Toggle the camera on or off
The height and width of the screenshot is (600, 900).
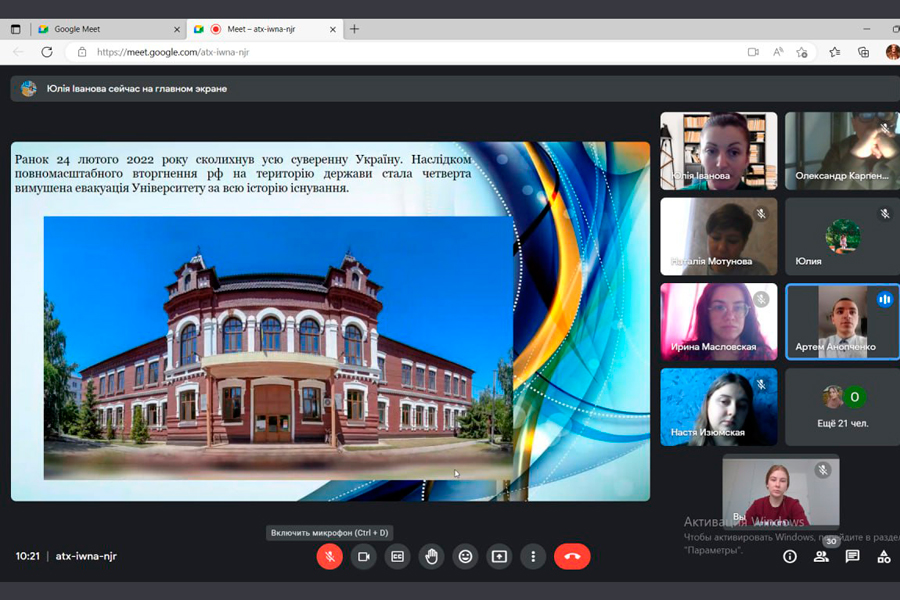(x=364, y=556)
